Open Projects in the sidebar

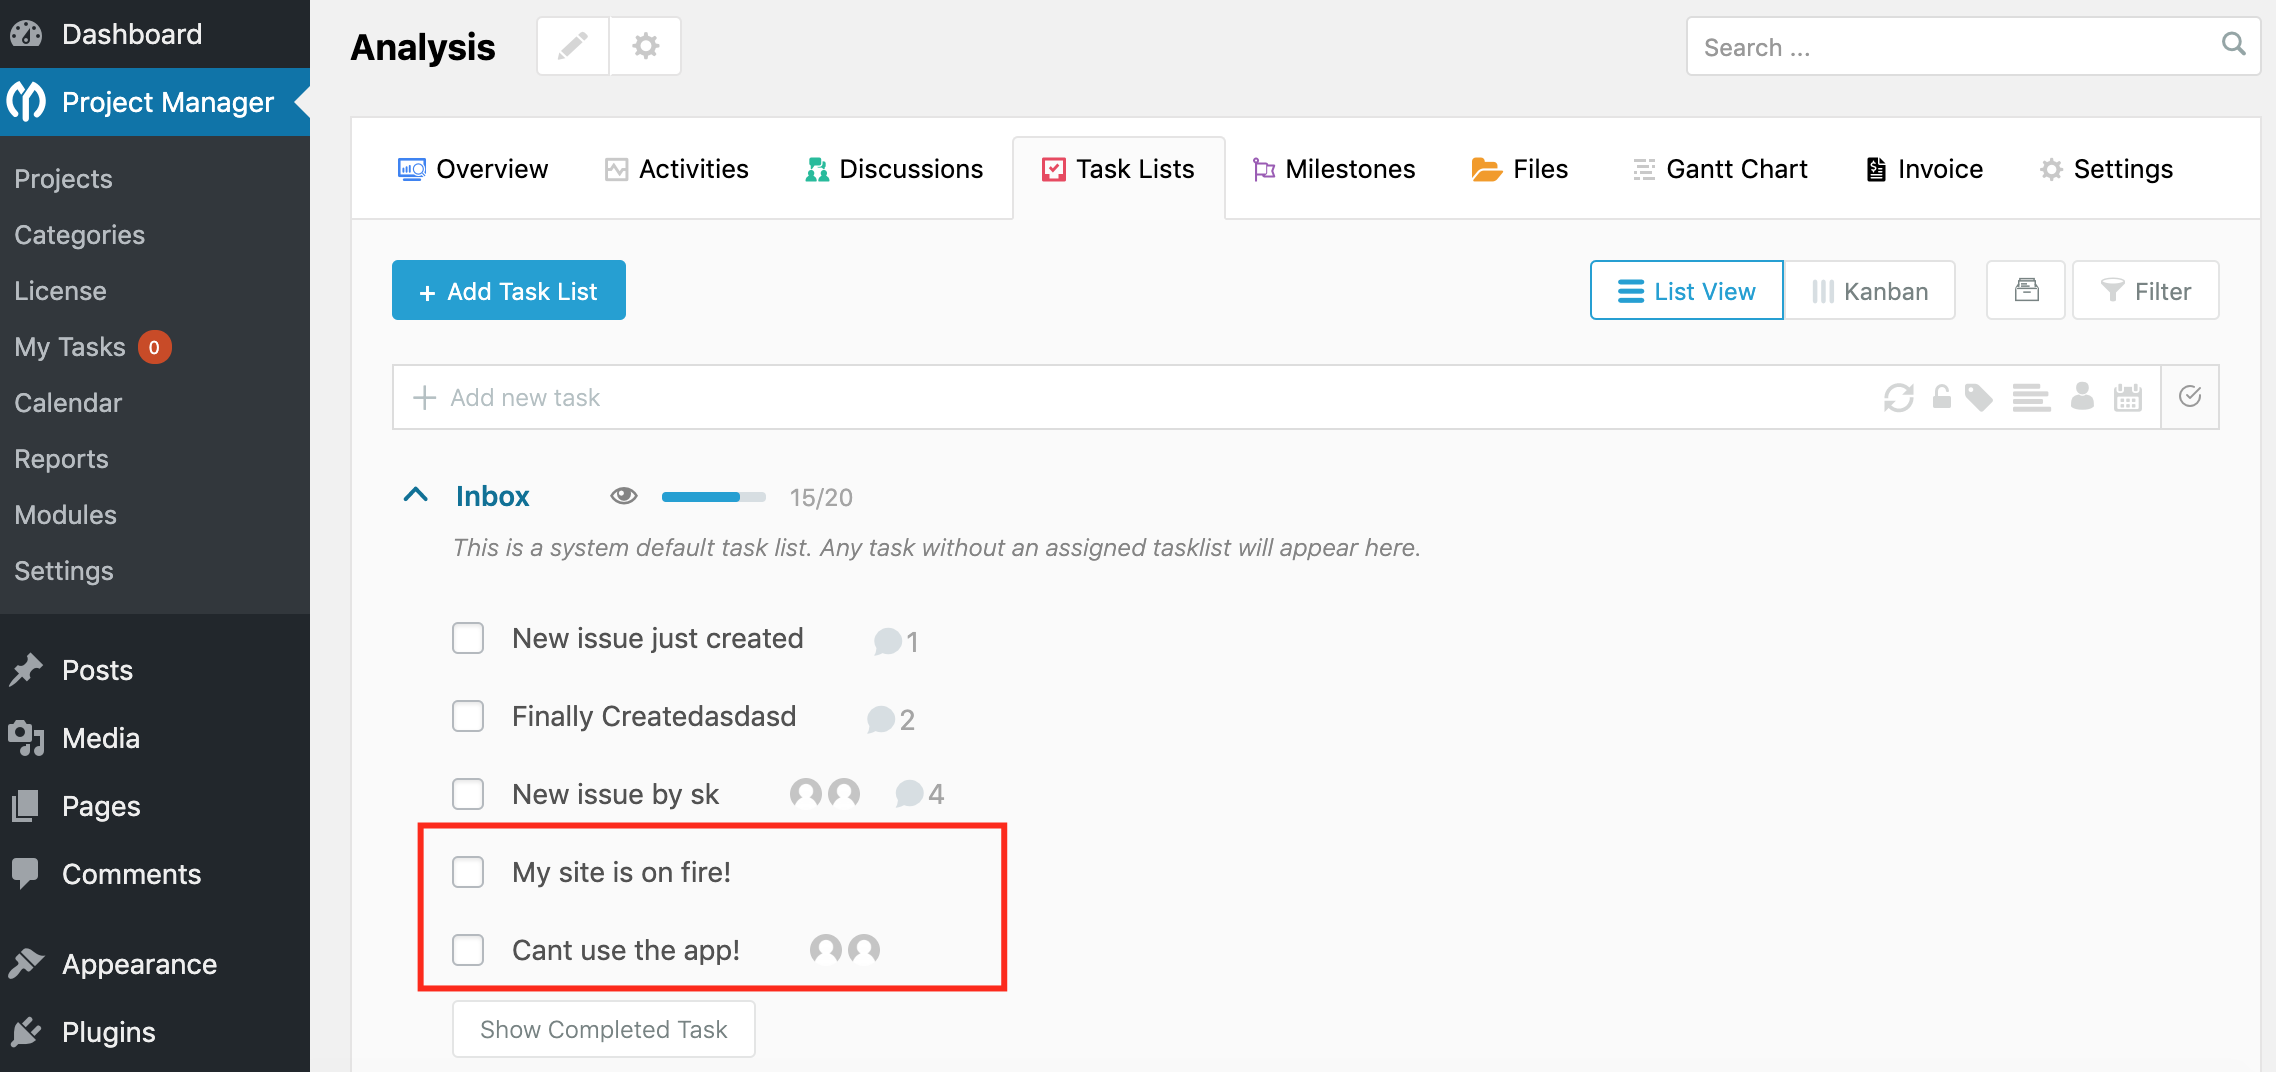coord(64,179)
